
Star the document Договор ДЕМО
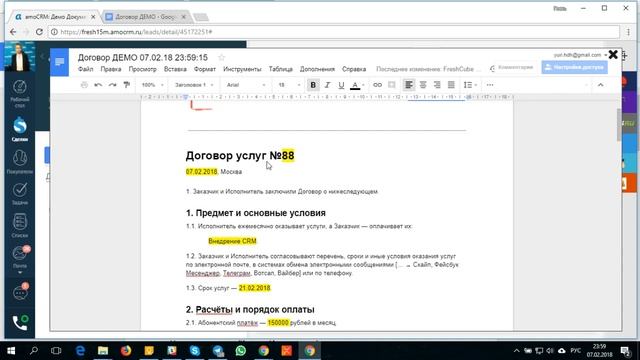coord(222,58)
